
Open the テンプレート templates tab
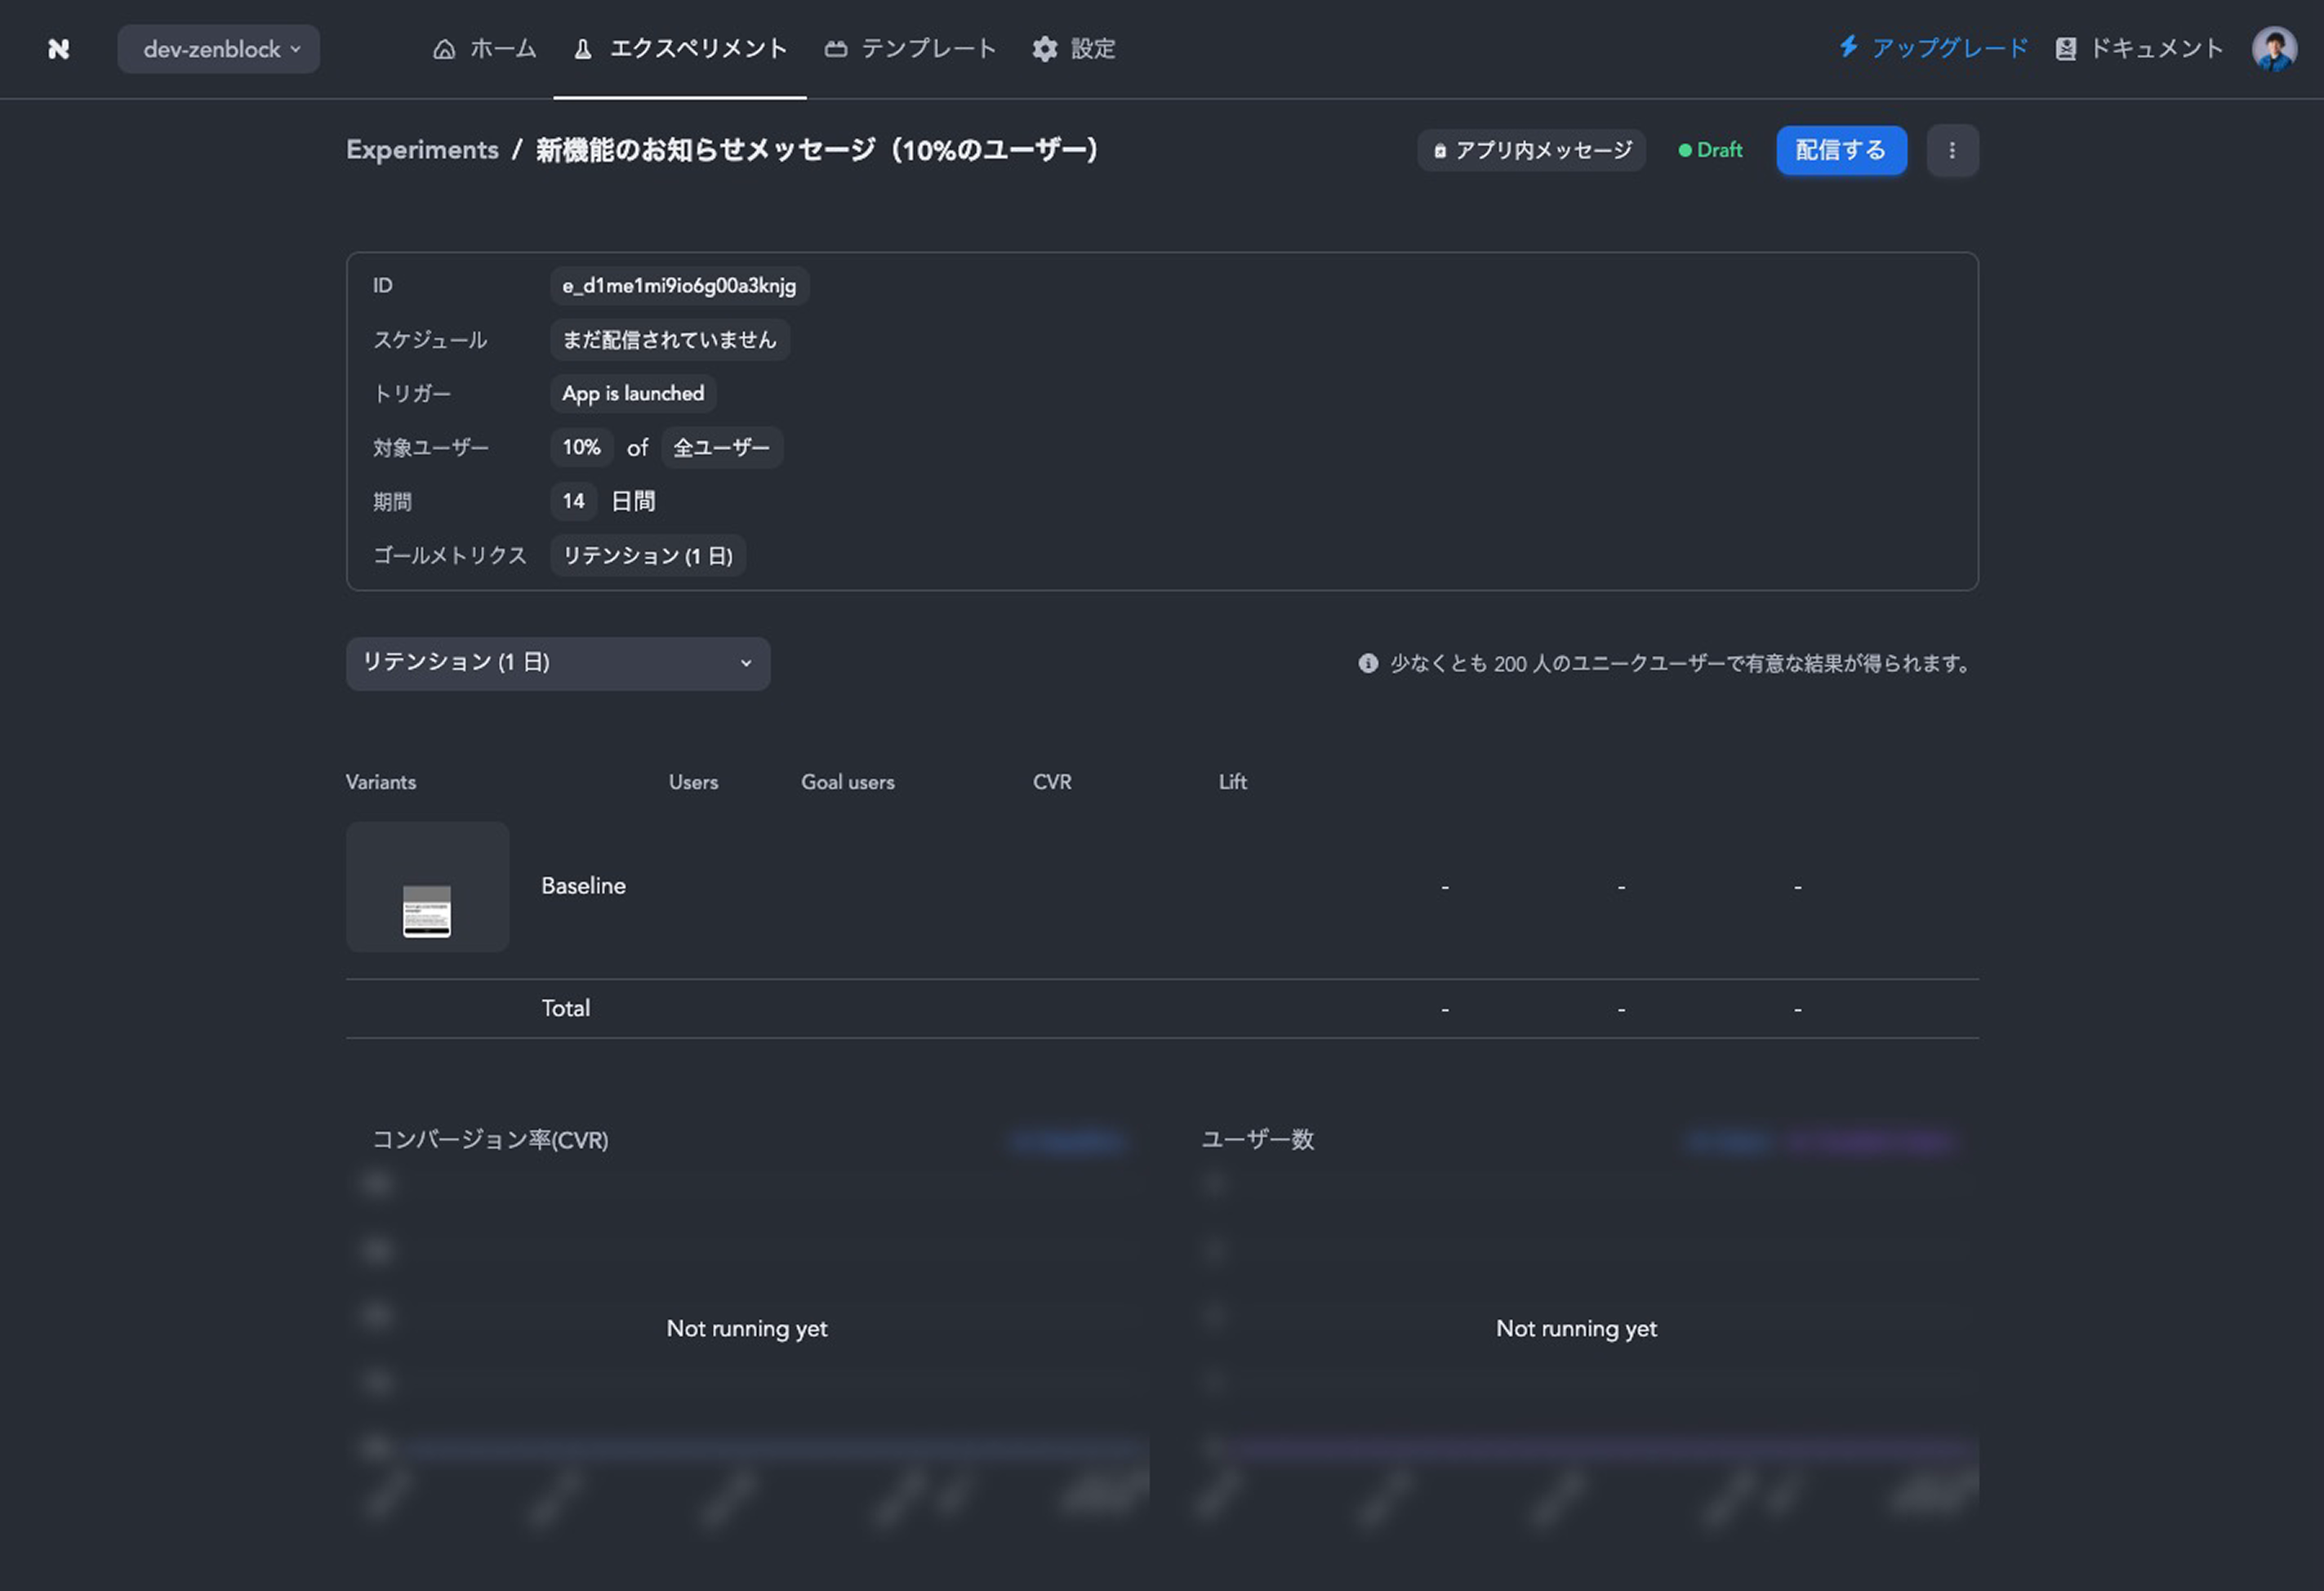pyautogui.click(x=910, y=49)
